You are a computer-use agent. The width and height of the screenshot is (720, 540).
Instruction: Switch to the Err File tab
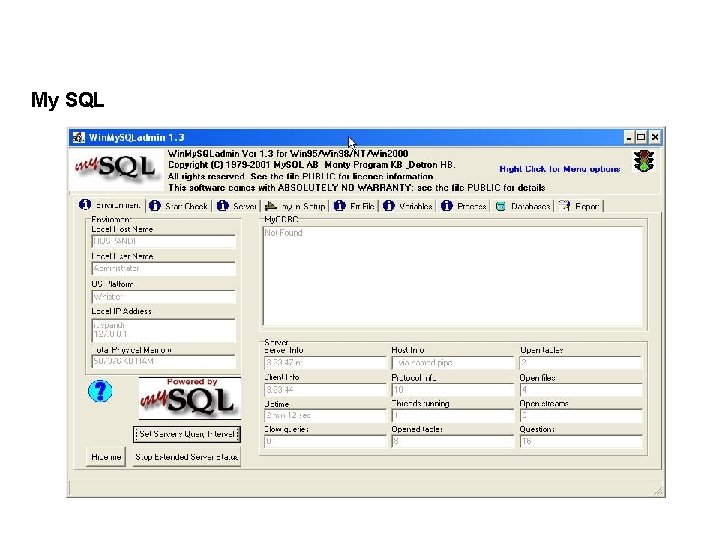click(x=354, y=206)
